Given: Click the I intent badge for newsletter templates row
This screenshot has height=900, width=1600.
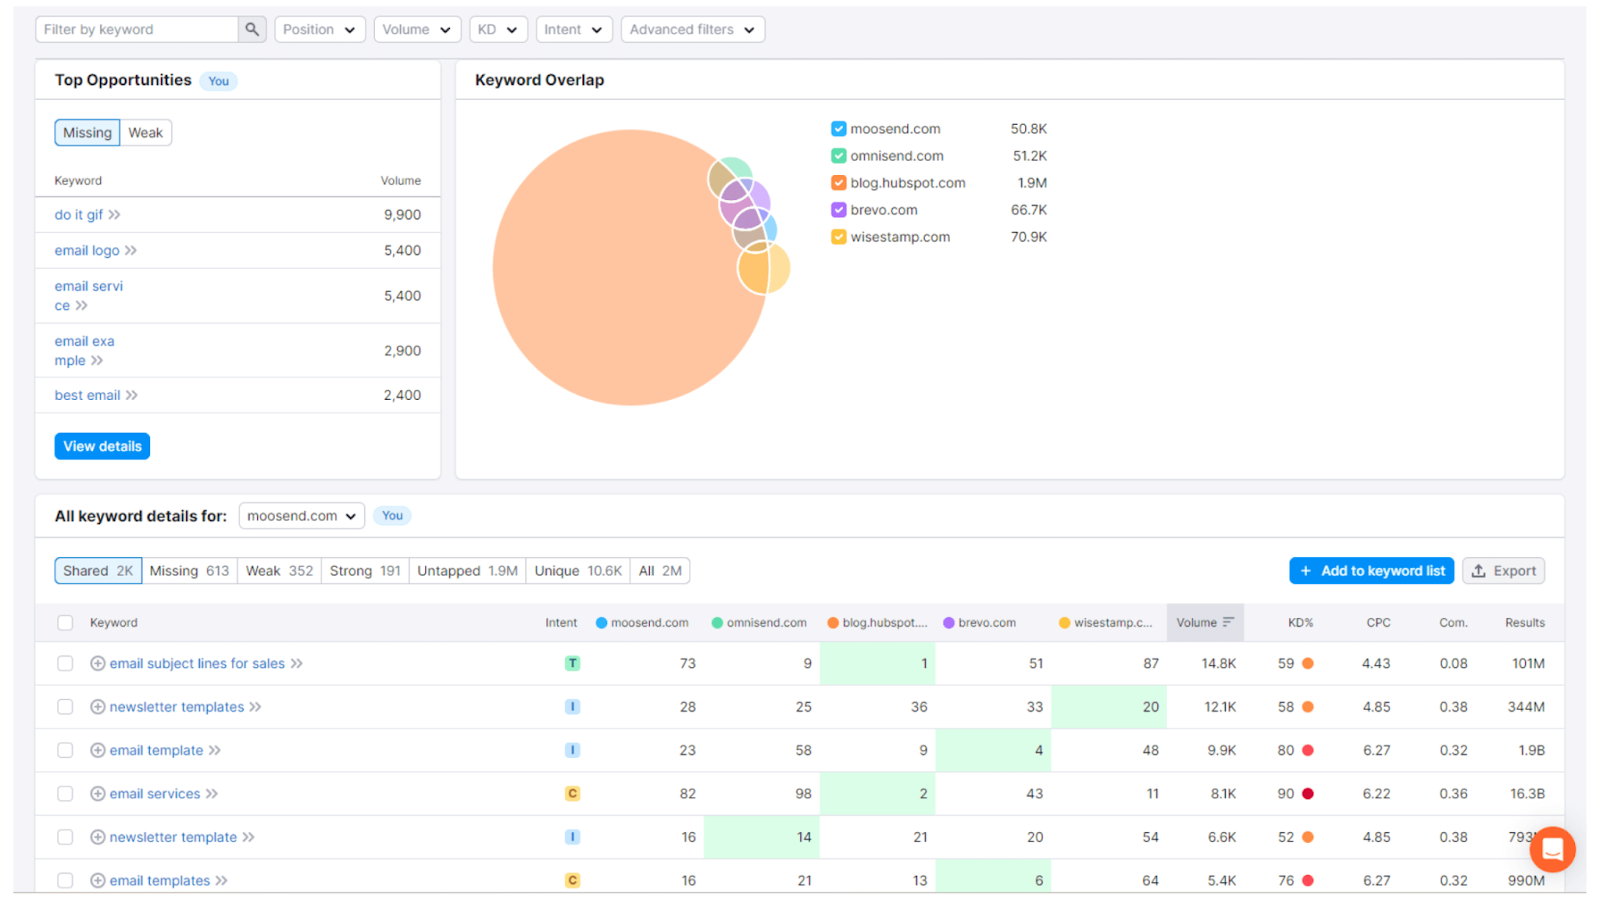Looking at the screenshot, I should click(572, 707).
